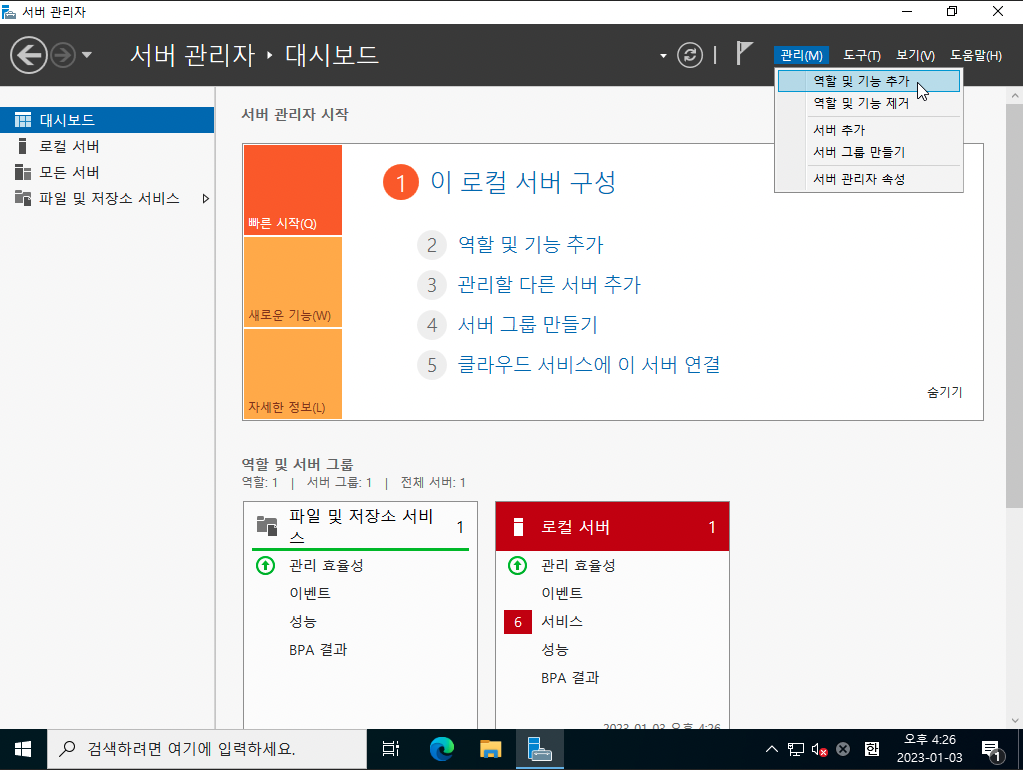Click 이벤트 in 파일 및 저장소 tile
The image size is (1023, 770).
point(310,593)
